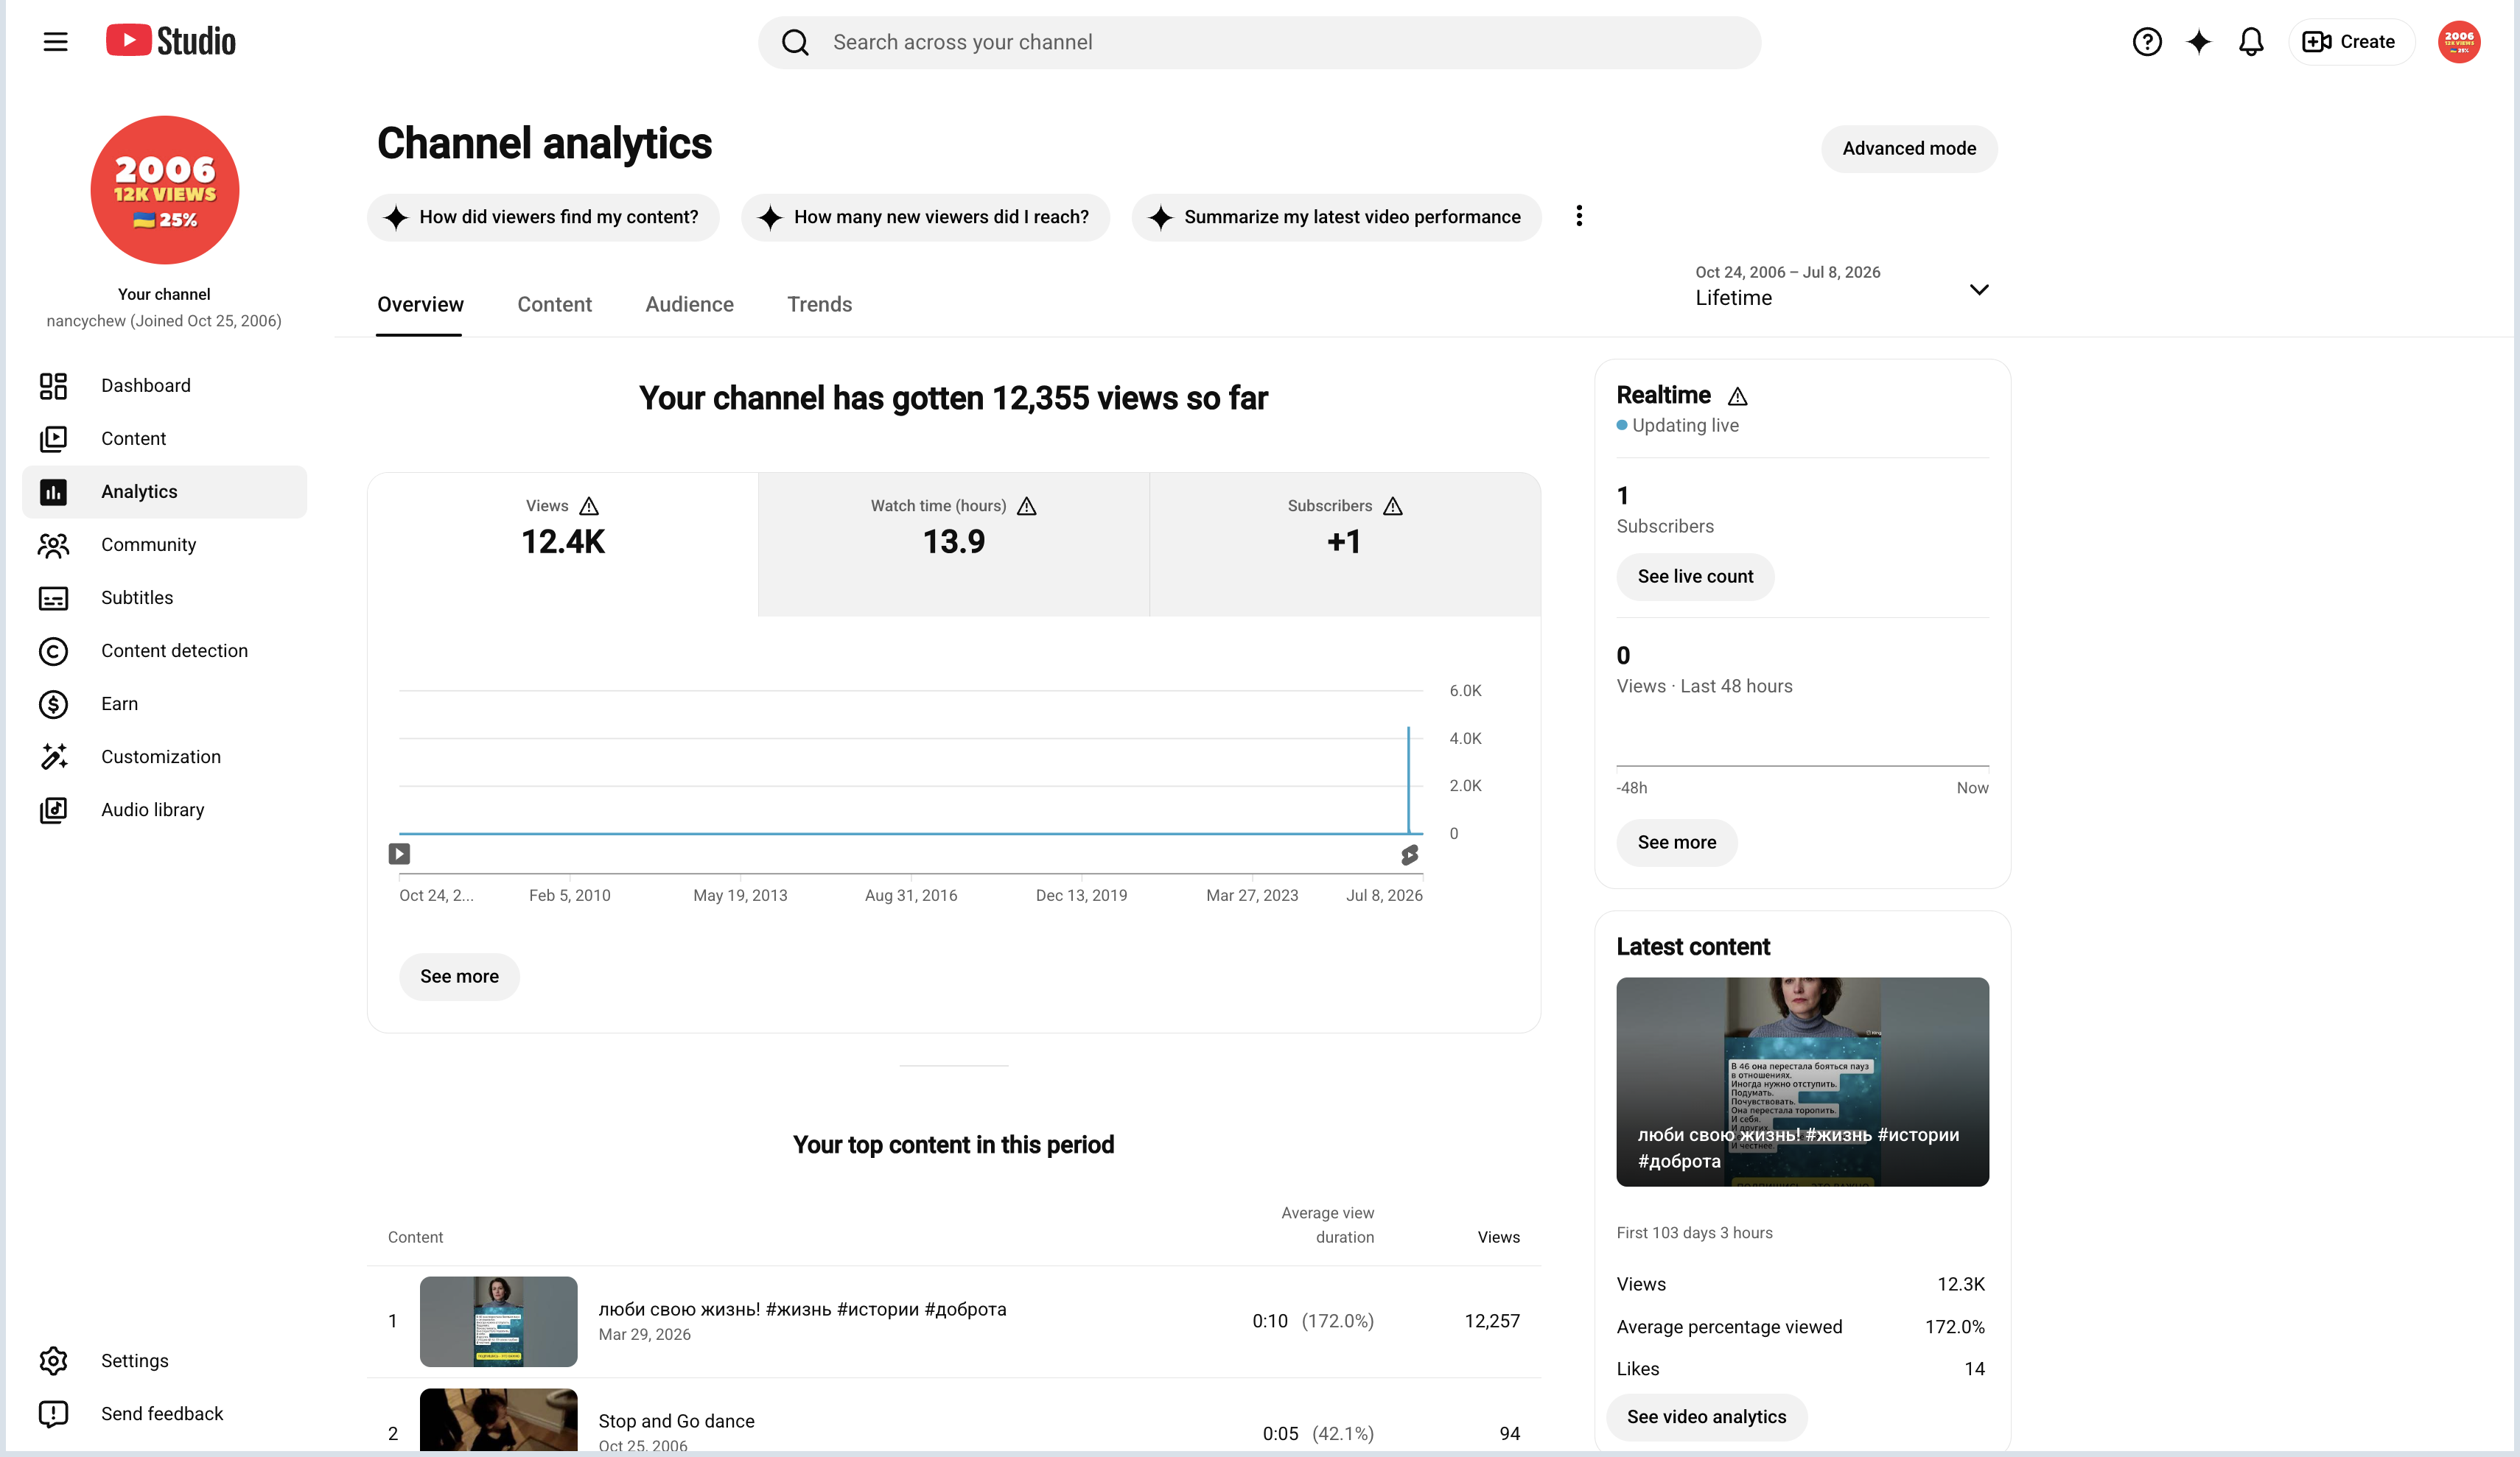
Task: Click the Content sidebar icon
Action: (53, 439)
